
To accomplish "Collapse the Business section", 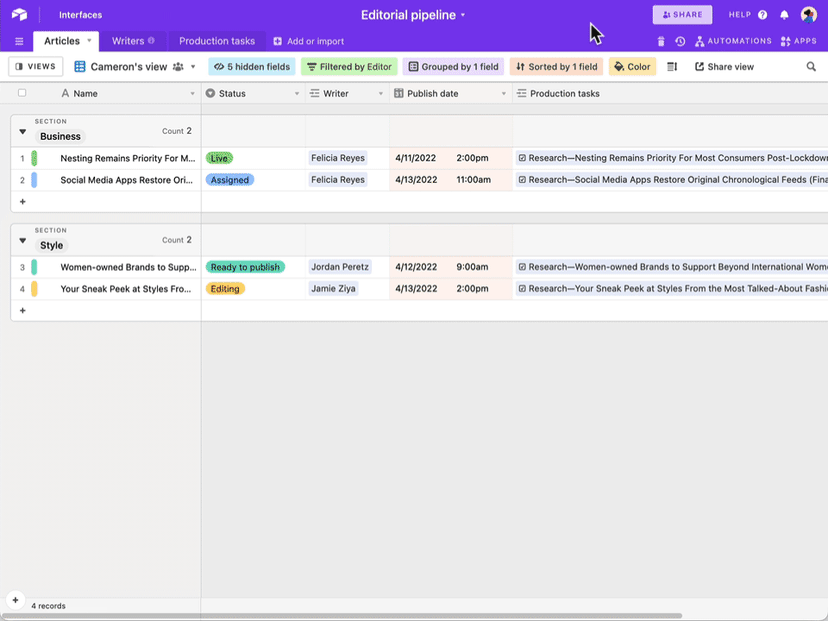I will (22, 130).
